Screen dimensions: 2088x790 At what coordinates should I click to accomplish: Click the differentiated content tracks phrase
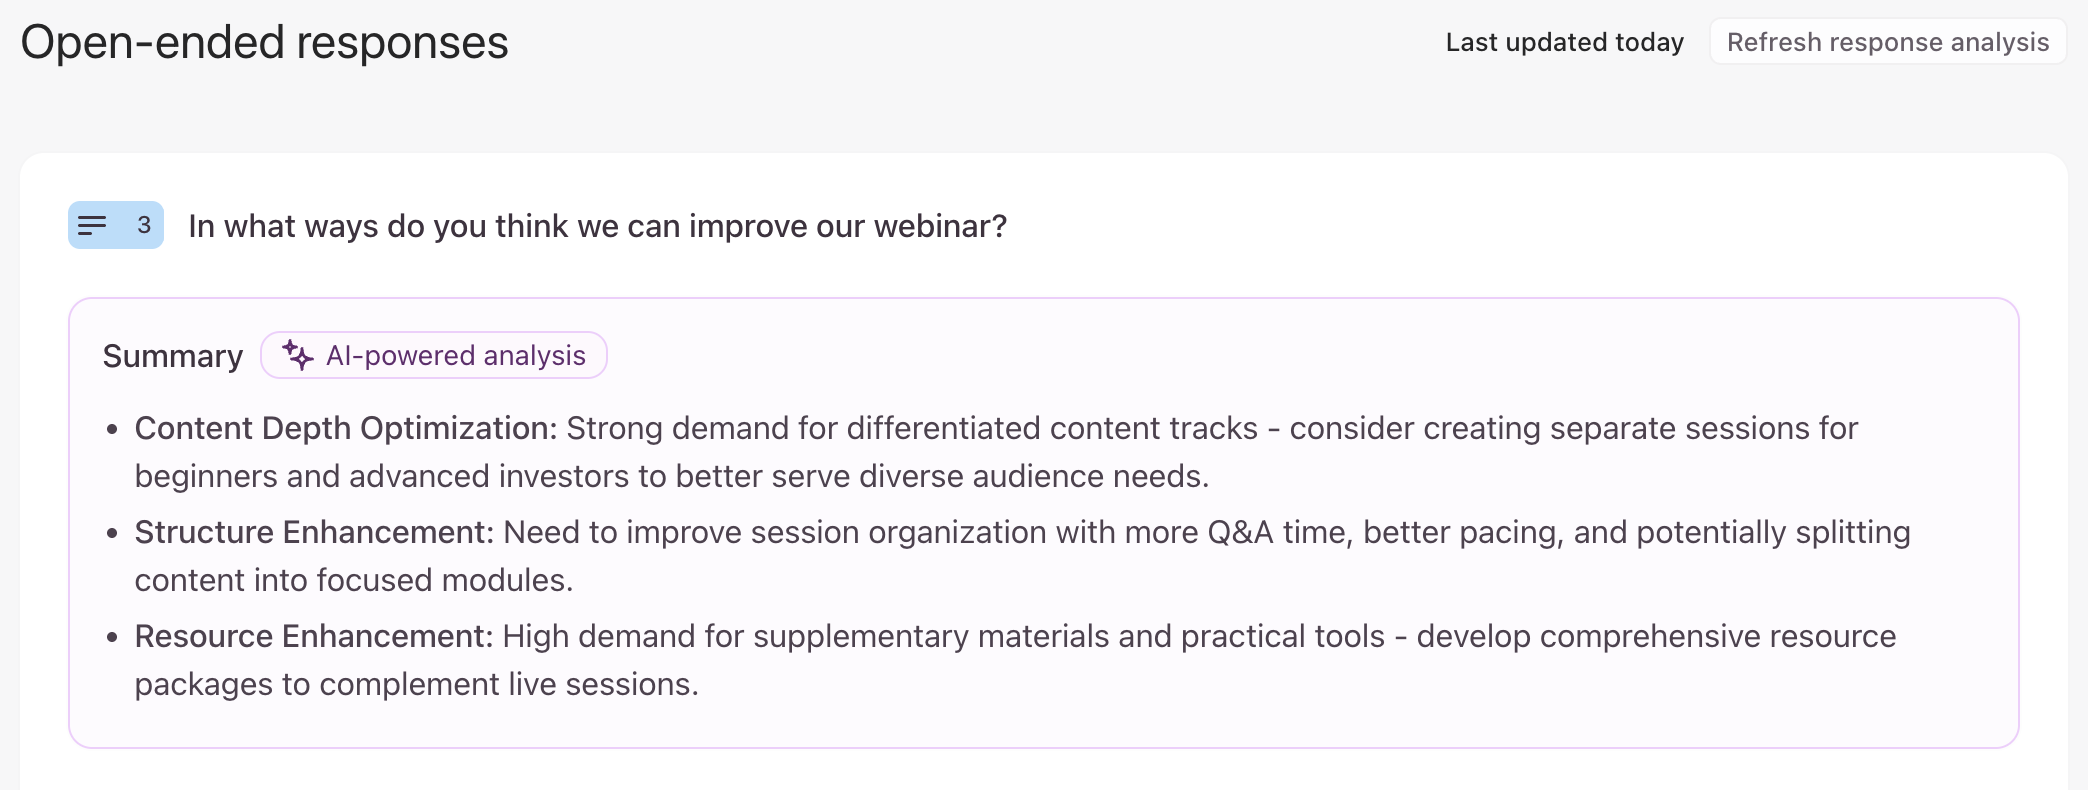(x=1051, y=428)
